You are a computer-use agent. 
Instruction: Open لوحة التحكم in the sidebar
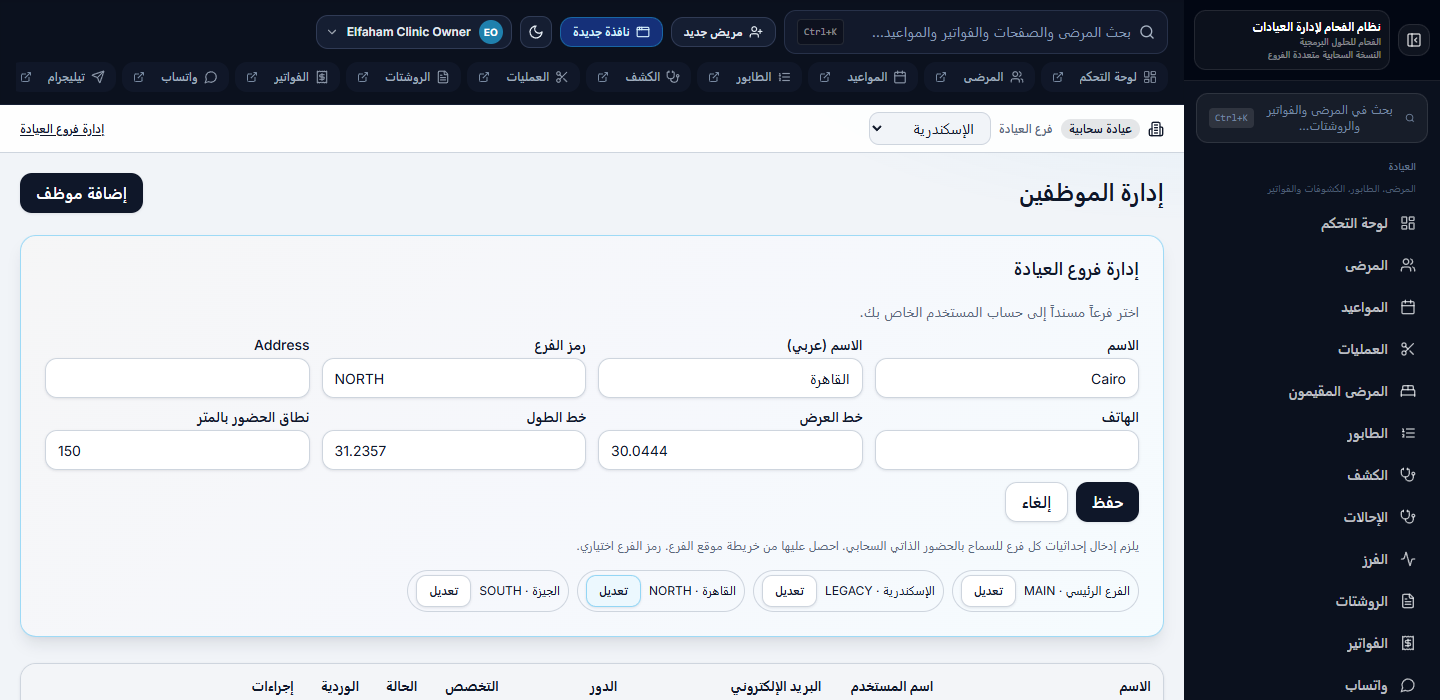coord(1312,223)
